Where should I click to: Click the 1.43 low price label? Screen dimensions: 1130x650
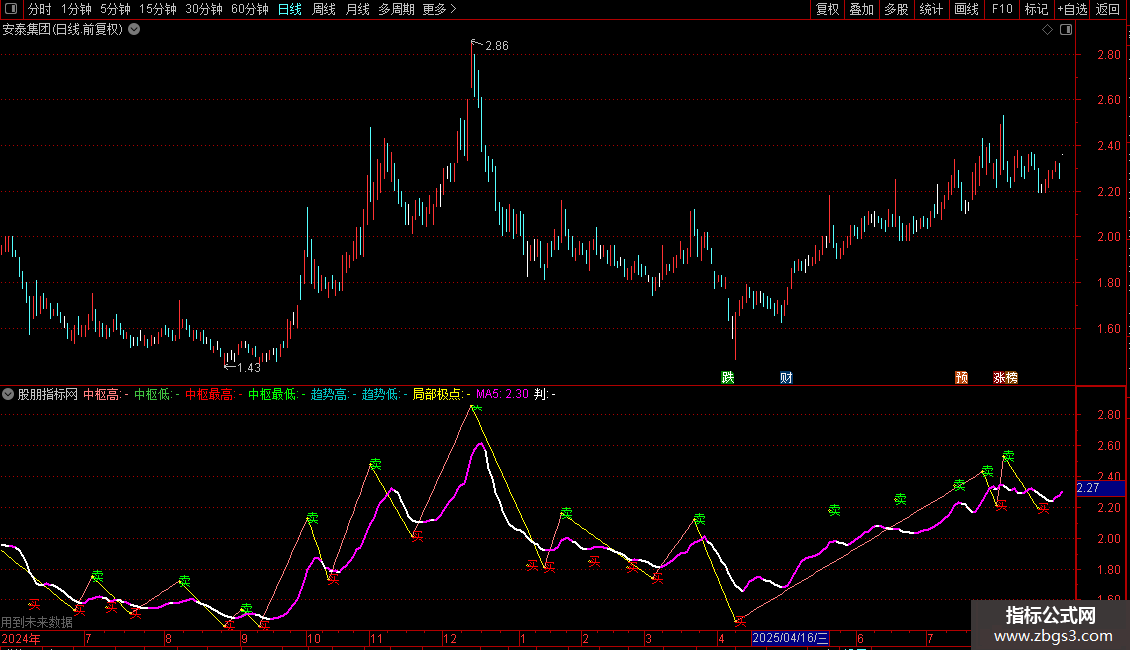(249, 368)
